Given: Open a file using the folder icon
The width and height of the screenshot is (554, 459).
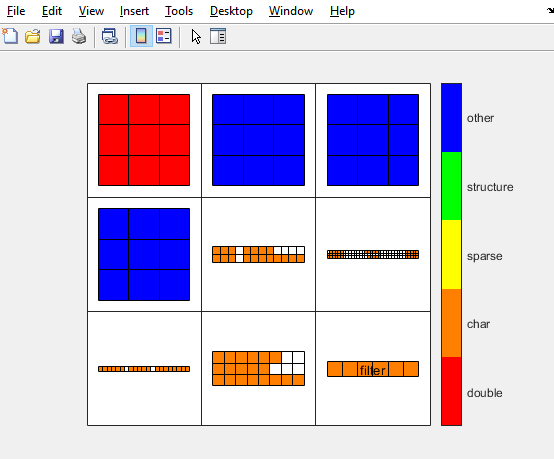Looking at the screenshot, I should (x=33, y=36).
